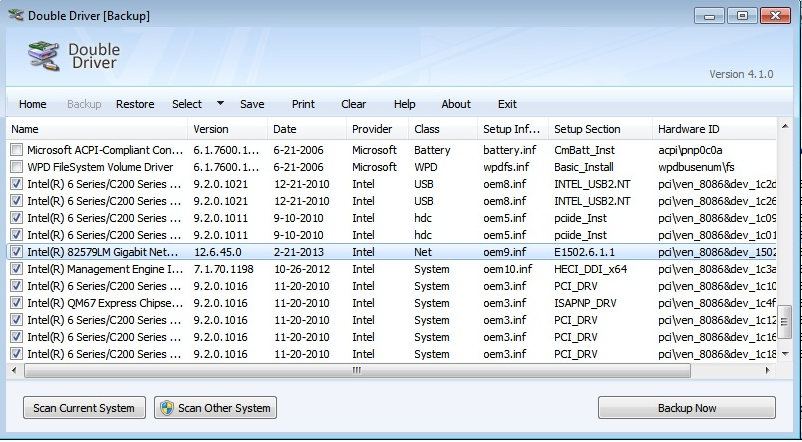802x442 pixels.
Task: Click the '10-26-2012' date cell
Action: click(x=301, y=269)
